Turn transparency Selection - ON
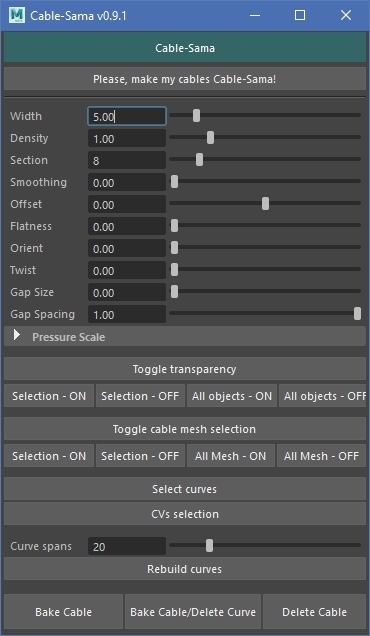370x636 pixels. point(49,396)
